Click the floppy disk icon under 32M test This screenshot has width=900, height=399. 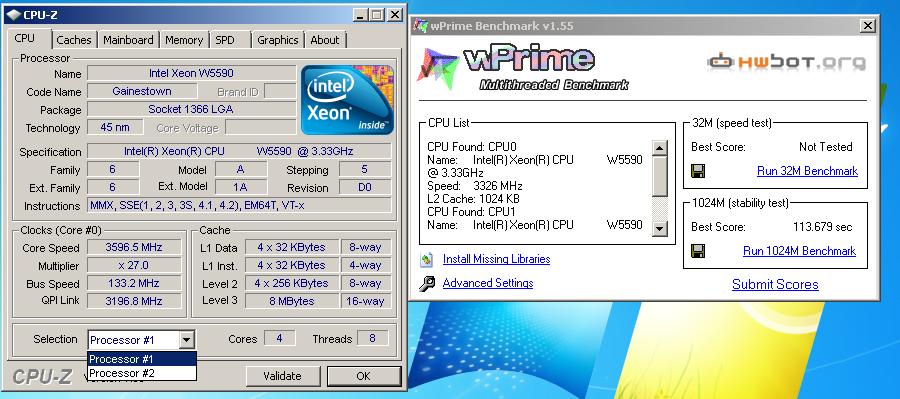[x=698, y=171]
